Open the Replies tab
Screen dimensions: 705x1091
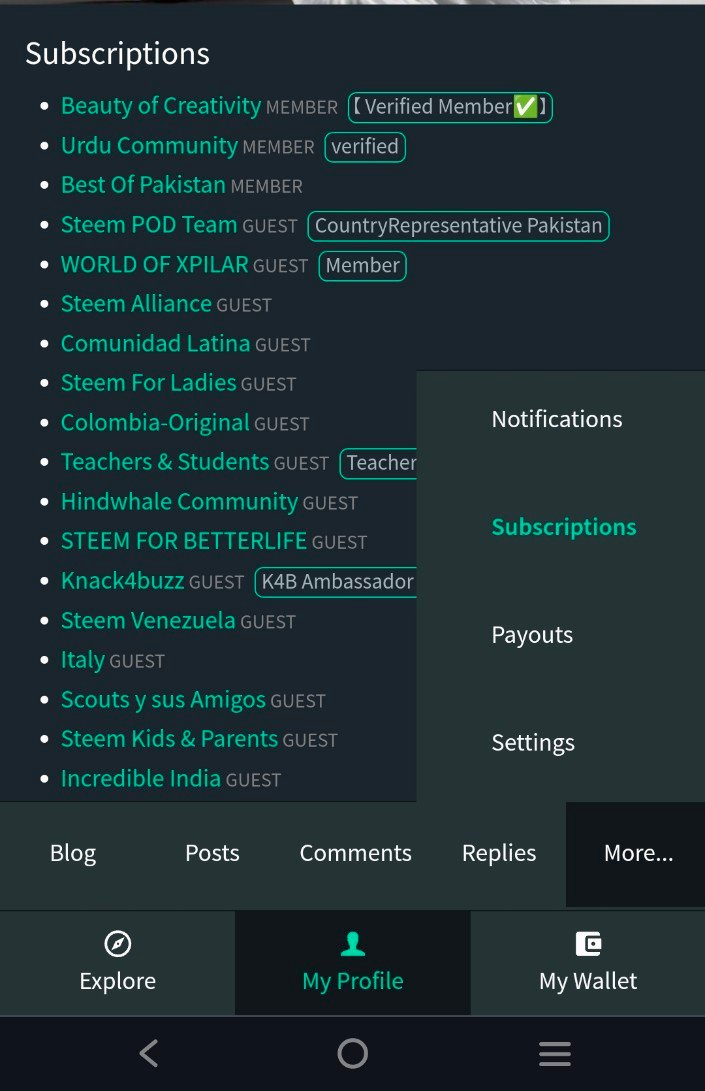(499, 854)
